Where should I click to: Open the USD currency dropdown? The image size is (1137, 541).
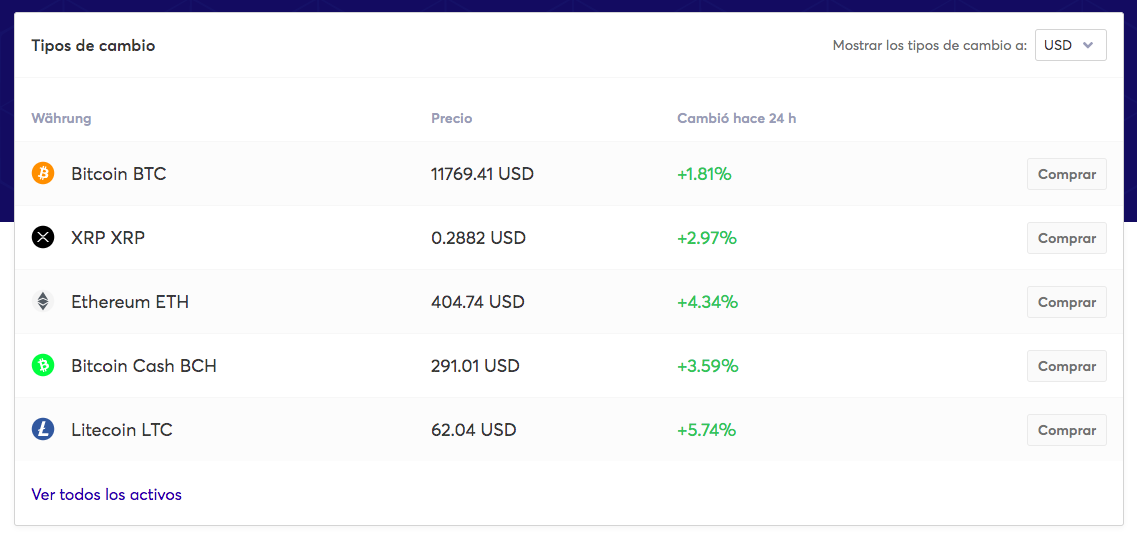[1070, 45]
